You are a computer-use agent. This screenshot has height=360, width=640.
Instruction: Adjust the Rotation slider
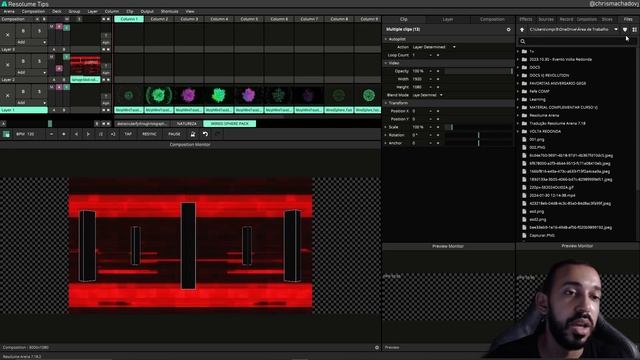(x=478, y=135)
